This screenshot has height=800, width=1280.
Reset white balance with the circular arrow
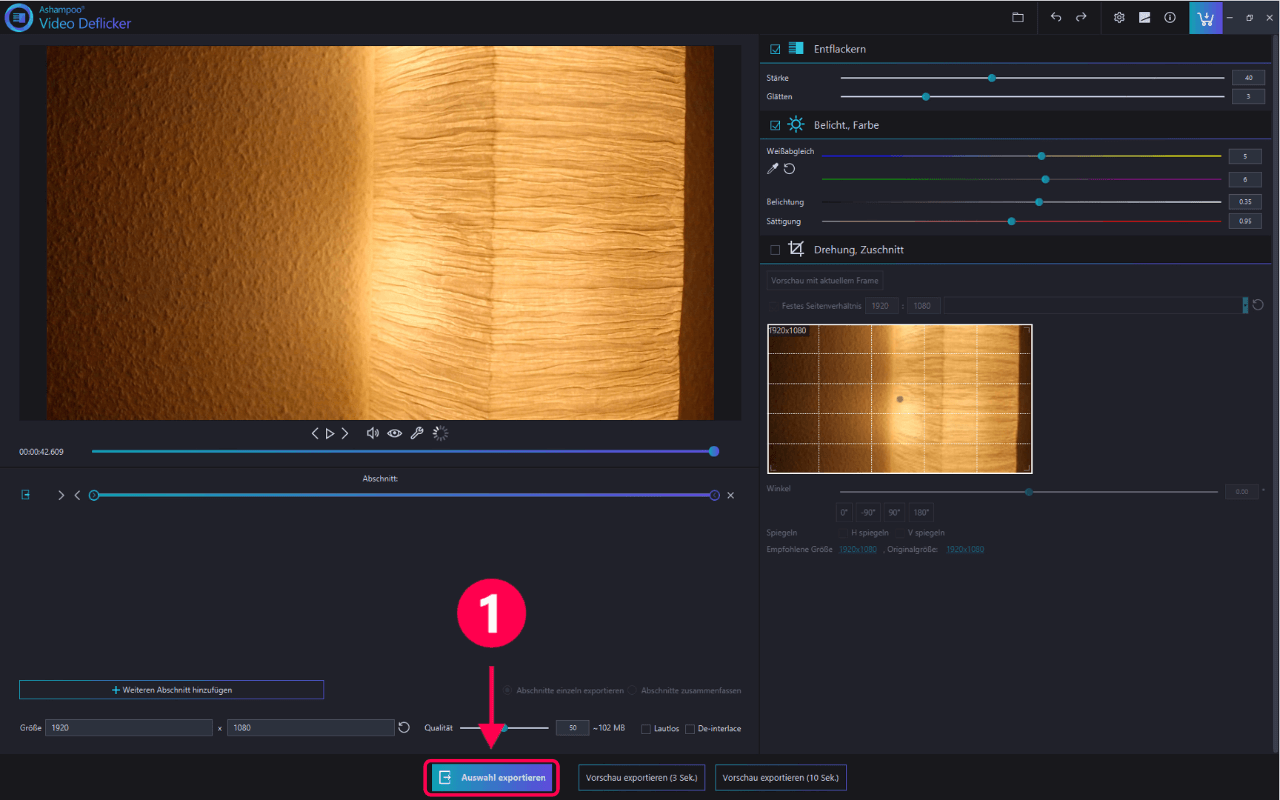[789, 169]
